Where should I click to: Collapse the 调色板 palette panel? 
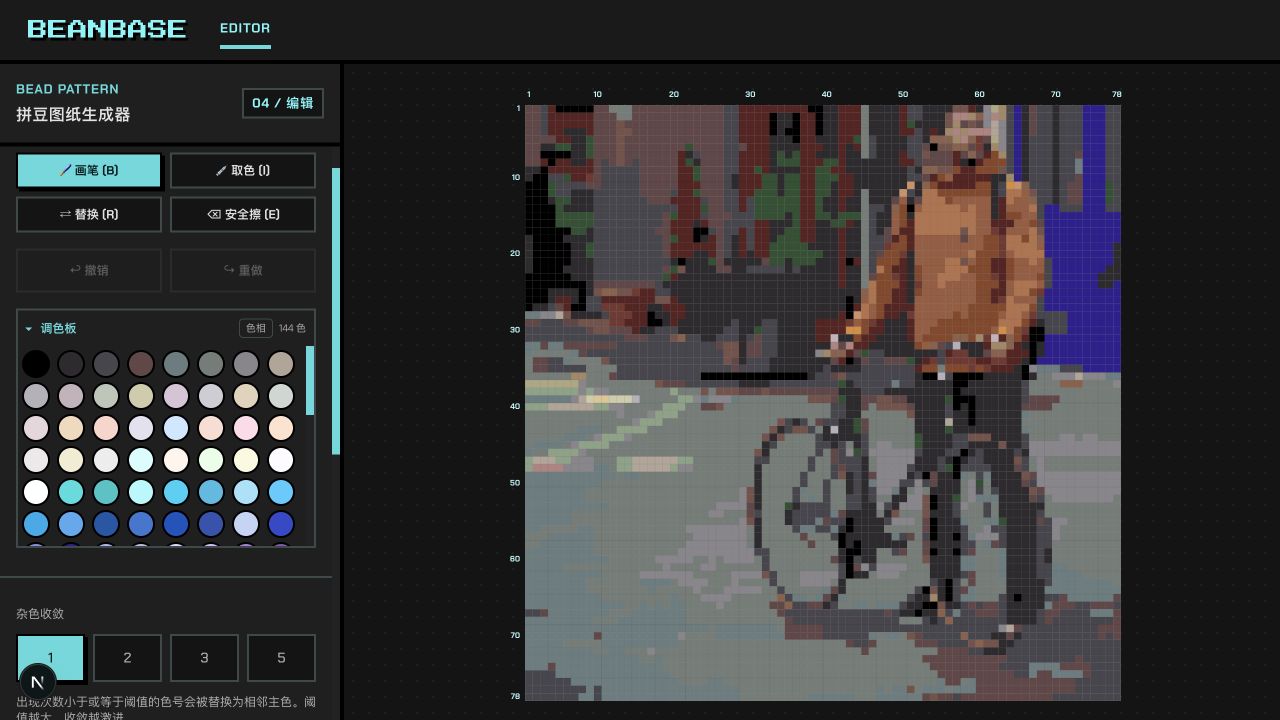pos(51,328)
